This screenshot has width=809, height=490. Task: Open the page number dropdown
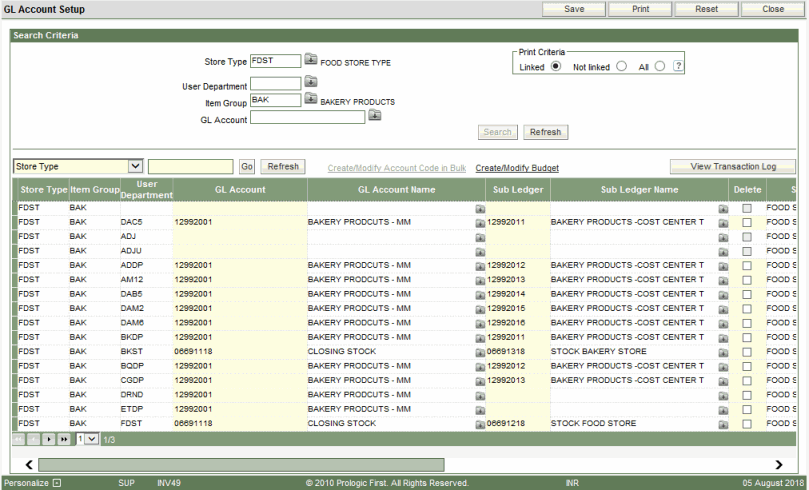[87, 439]
